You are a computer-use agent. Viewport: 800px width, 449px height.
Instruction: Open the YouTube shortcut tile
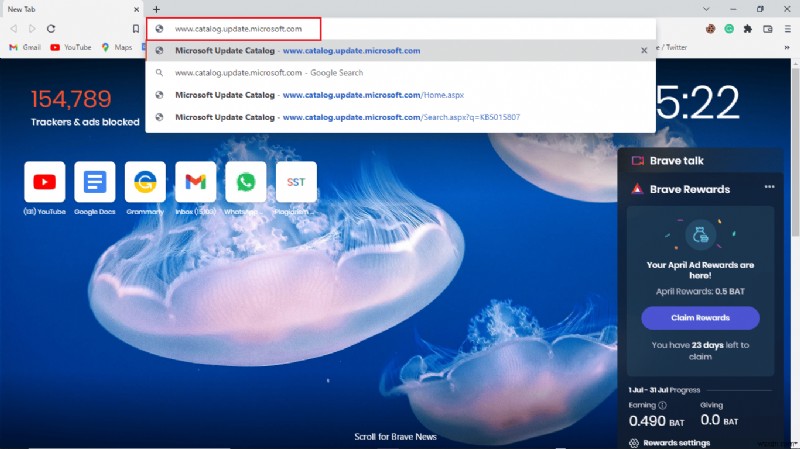click(x=44, y=182)
